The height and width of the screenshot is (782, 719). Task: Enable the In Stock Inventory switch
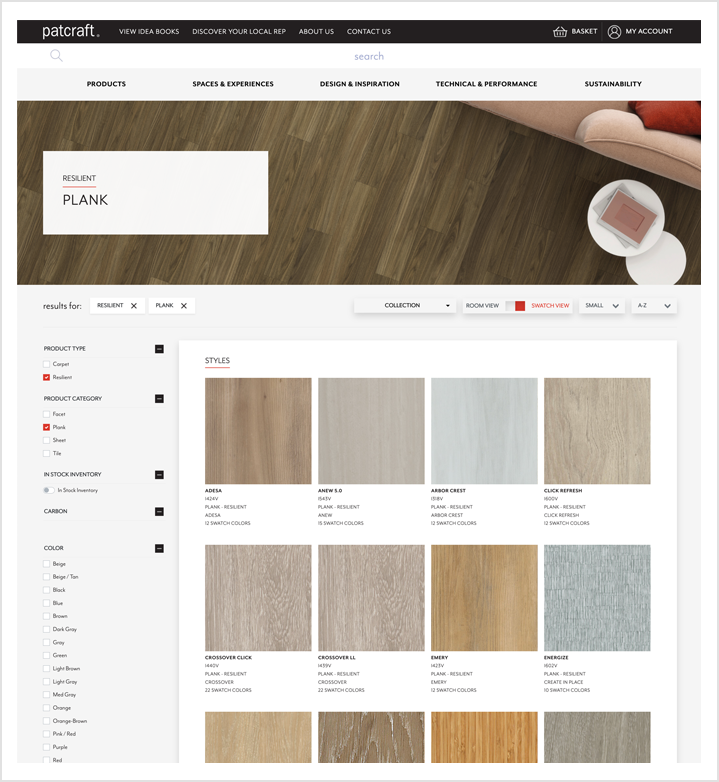48,490
